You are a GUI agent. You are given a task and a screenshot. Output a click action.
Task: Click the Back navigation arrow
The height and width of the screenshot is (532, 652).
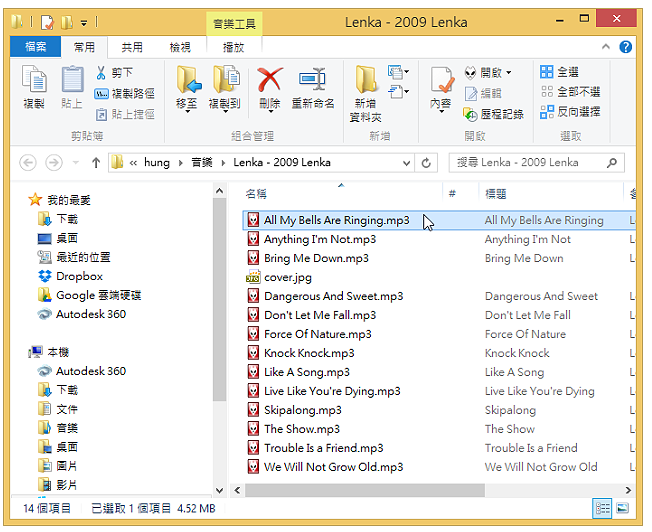(28, 163)
